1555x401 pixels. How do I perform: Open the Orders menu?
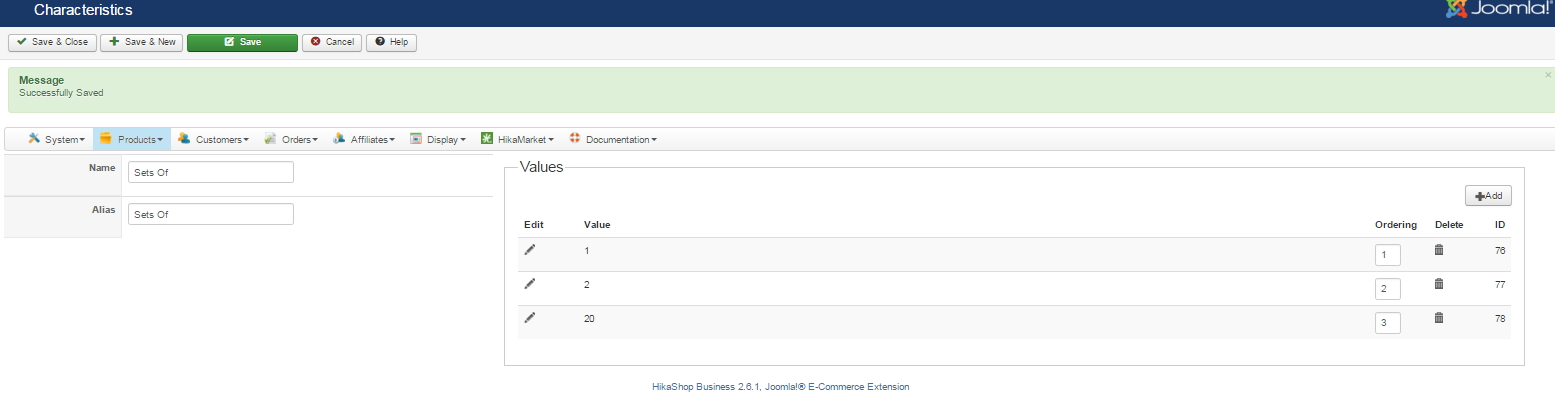[x=291, y=139]
